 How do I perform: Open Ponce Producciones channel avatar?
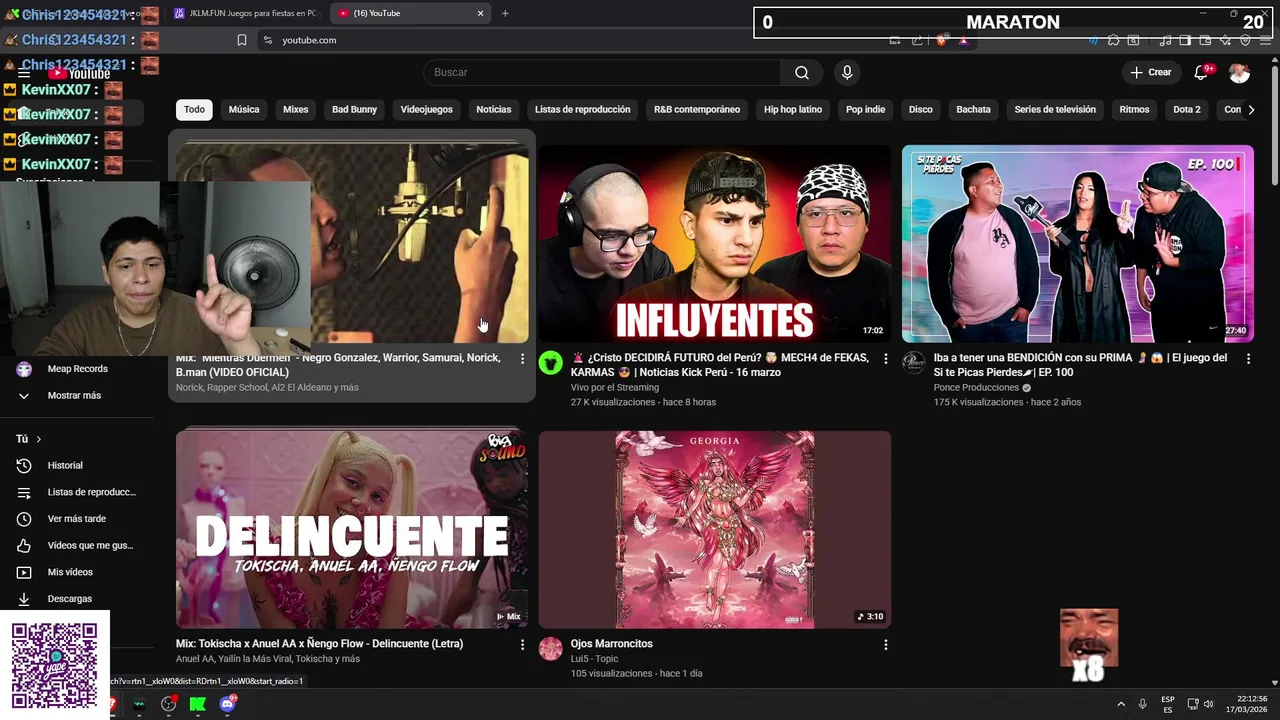[x=914, y=363]
